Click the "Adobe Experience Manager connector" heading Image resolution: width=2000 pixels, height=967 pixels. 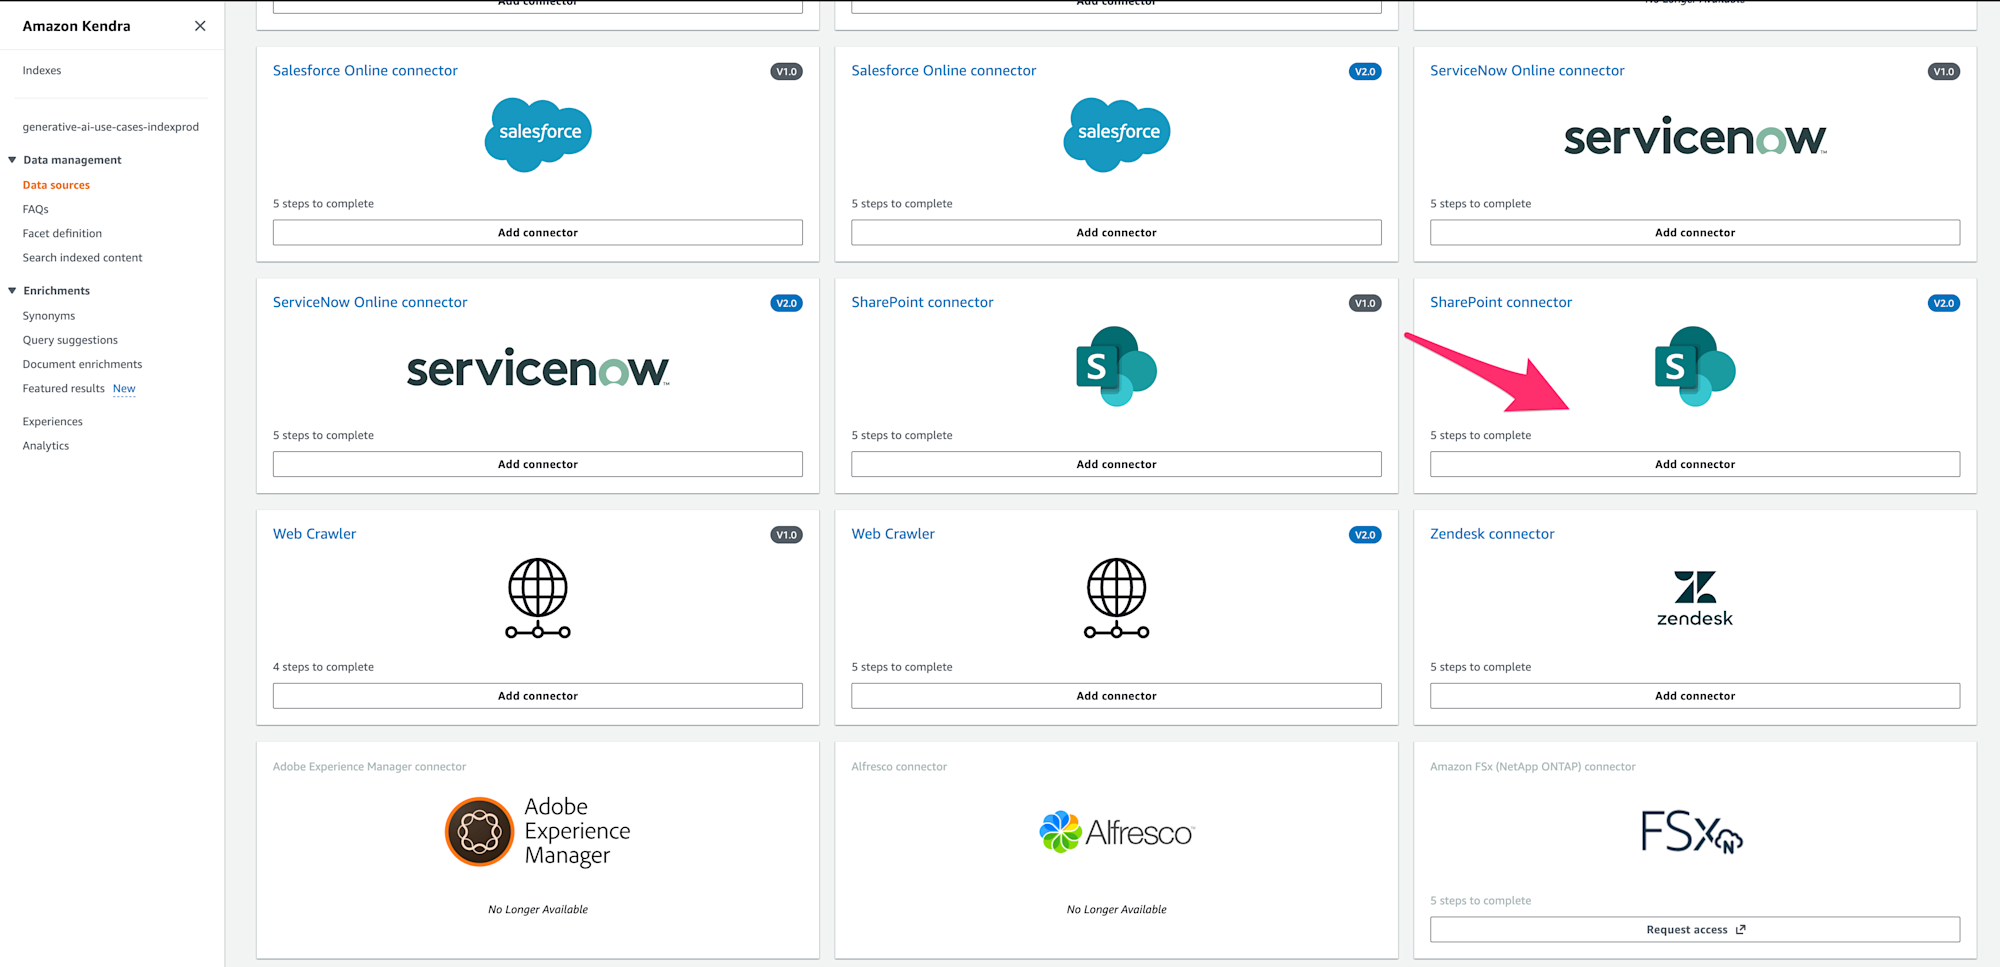369,767
